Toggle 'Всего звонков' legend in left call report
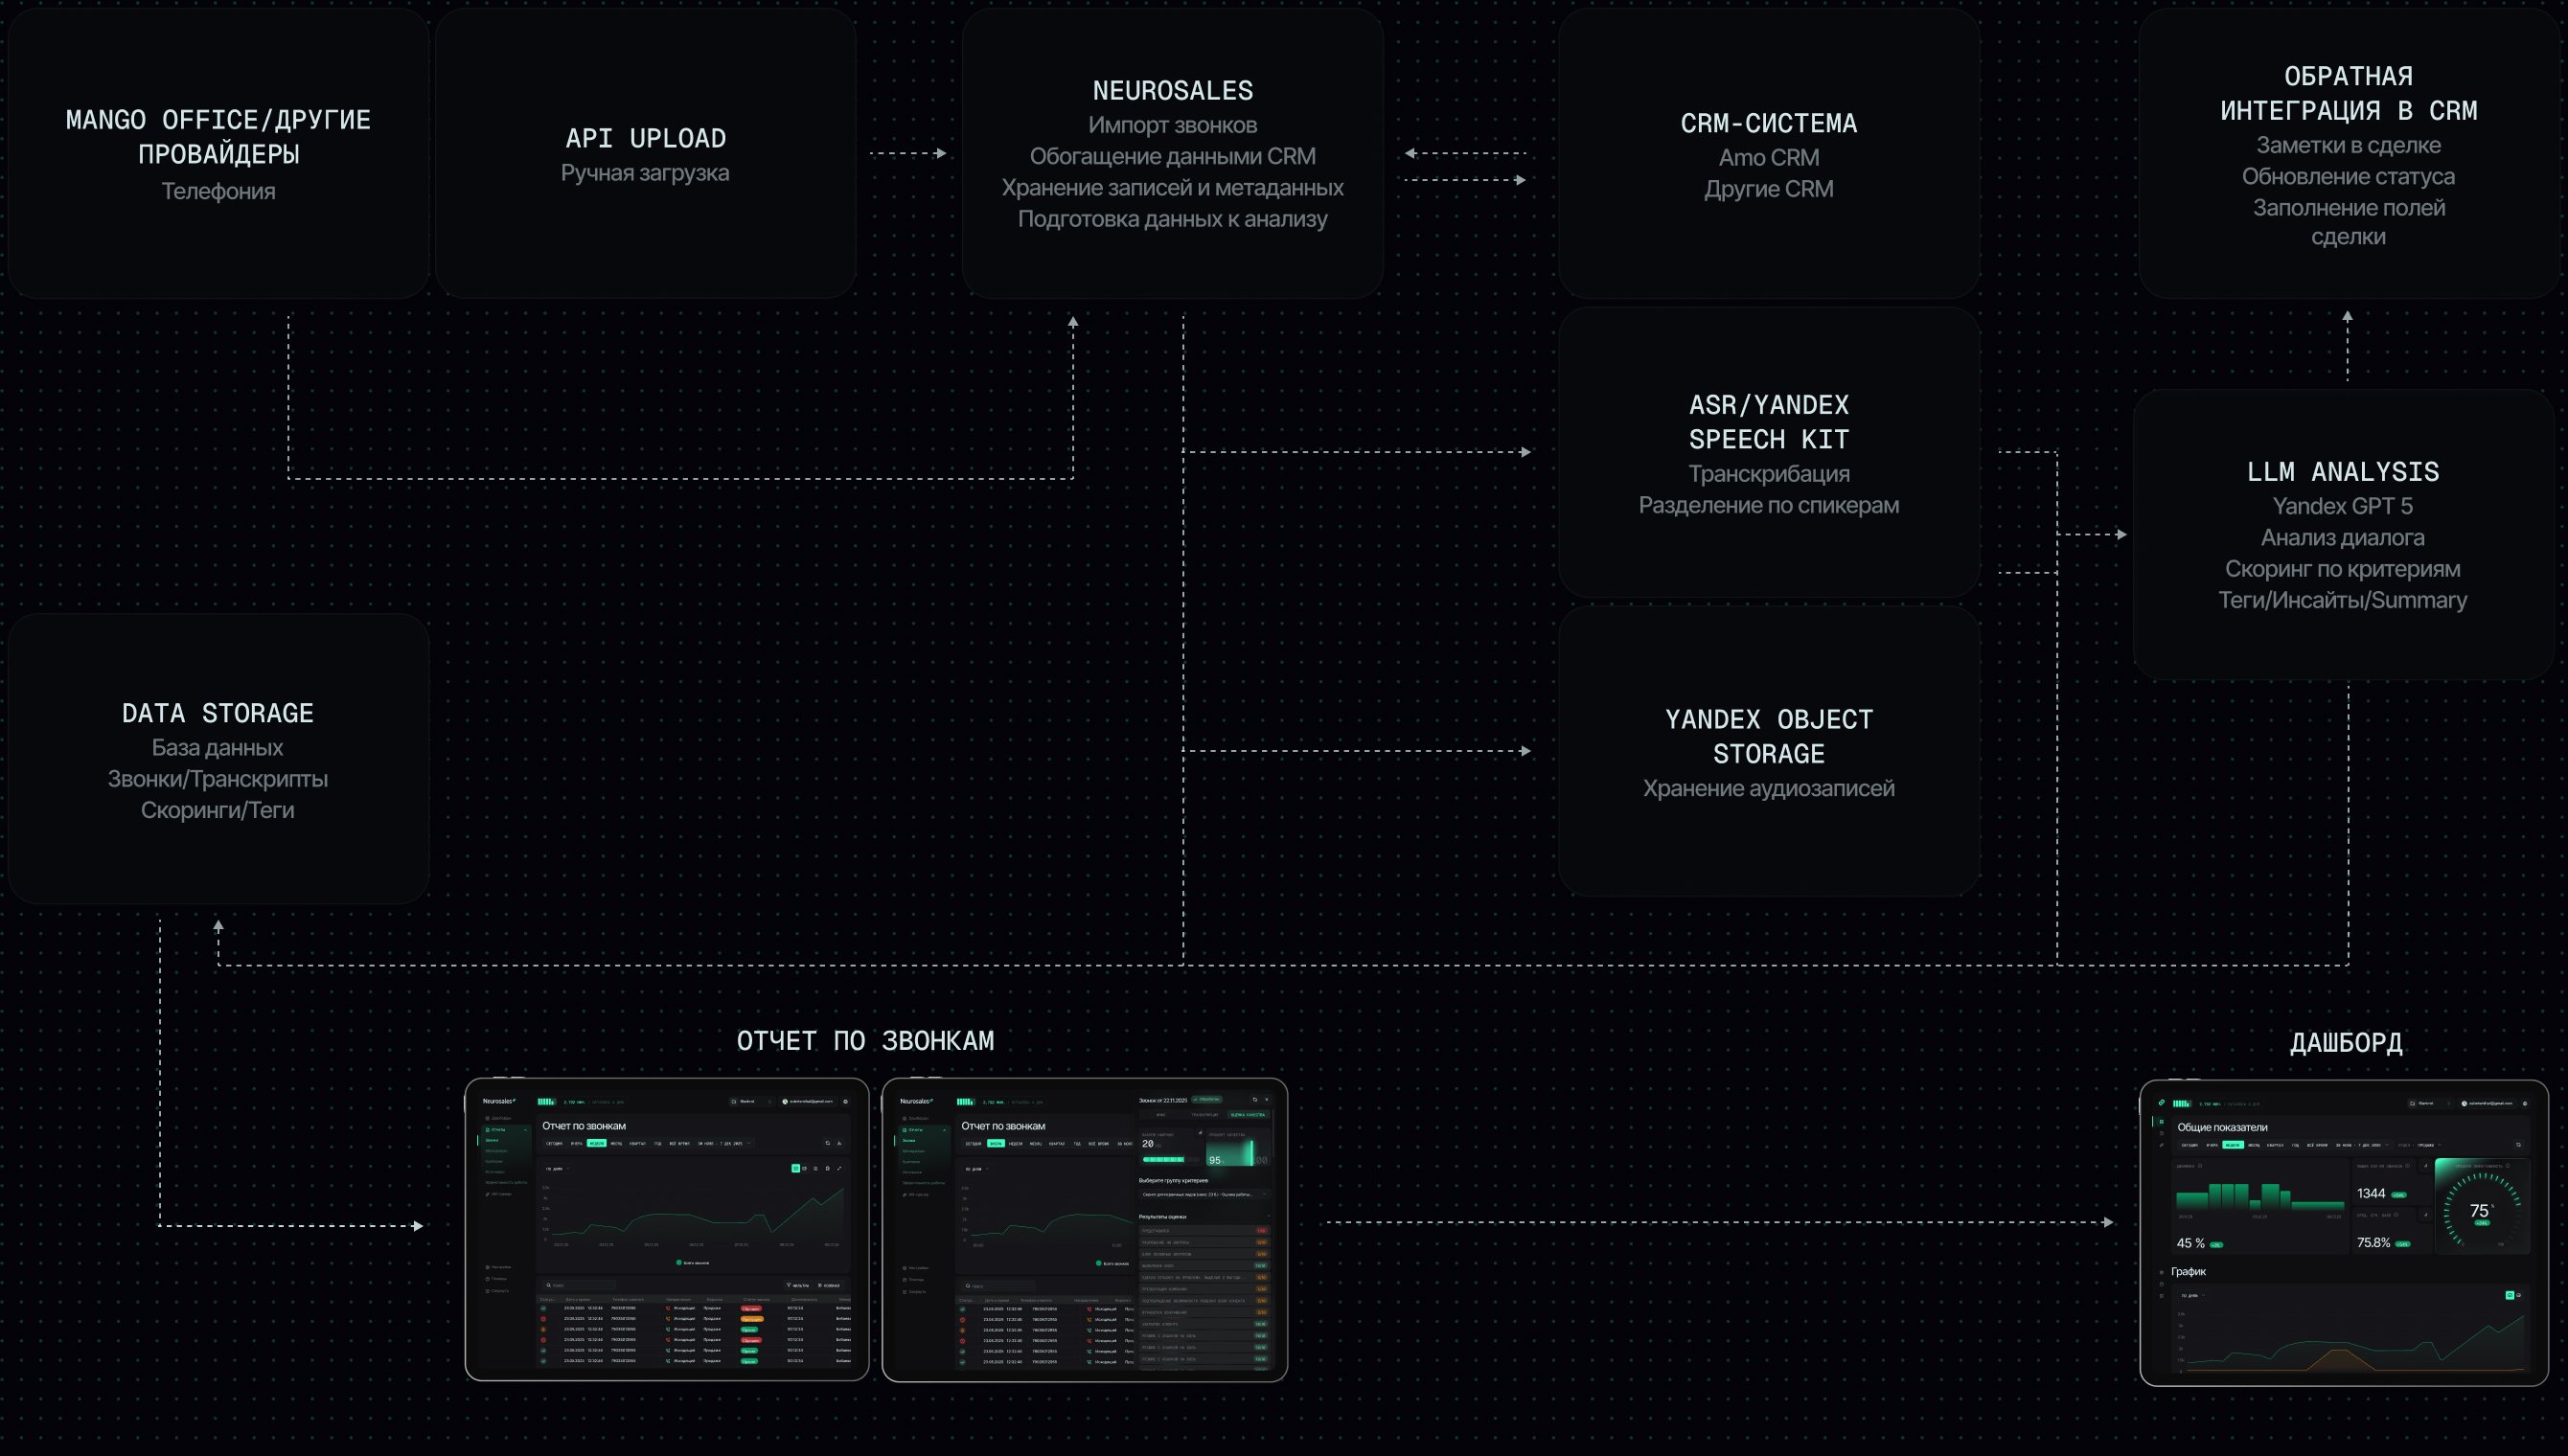The width and height of the screenshot is (2568, 1456). coord(693,1263)
